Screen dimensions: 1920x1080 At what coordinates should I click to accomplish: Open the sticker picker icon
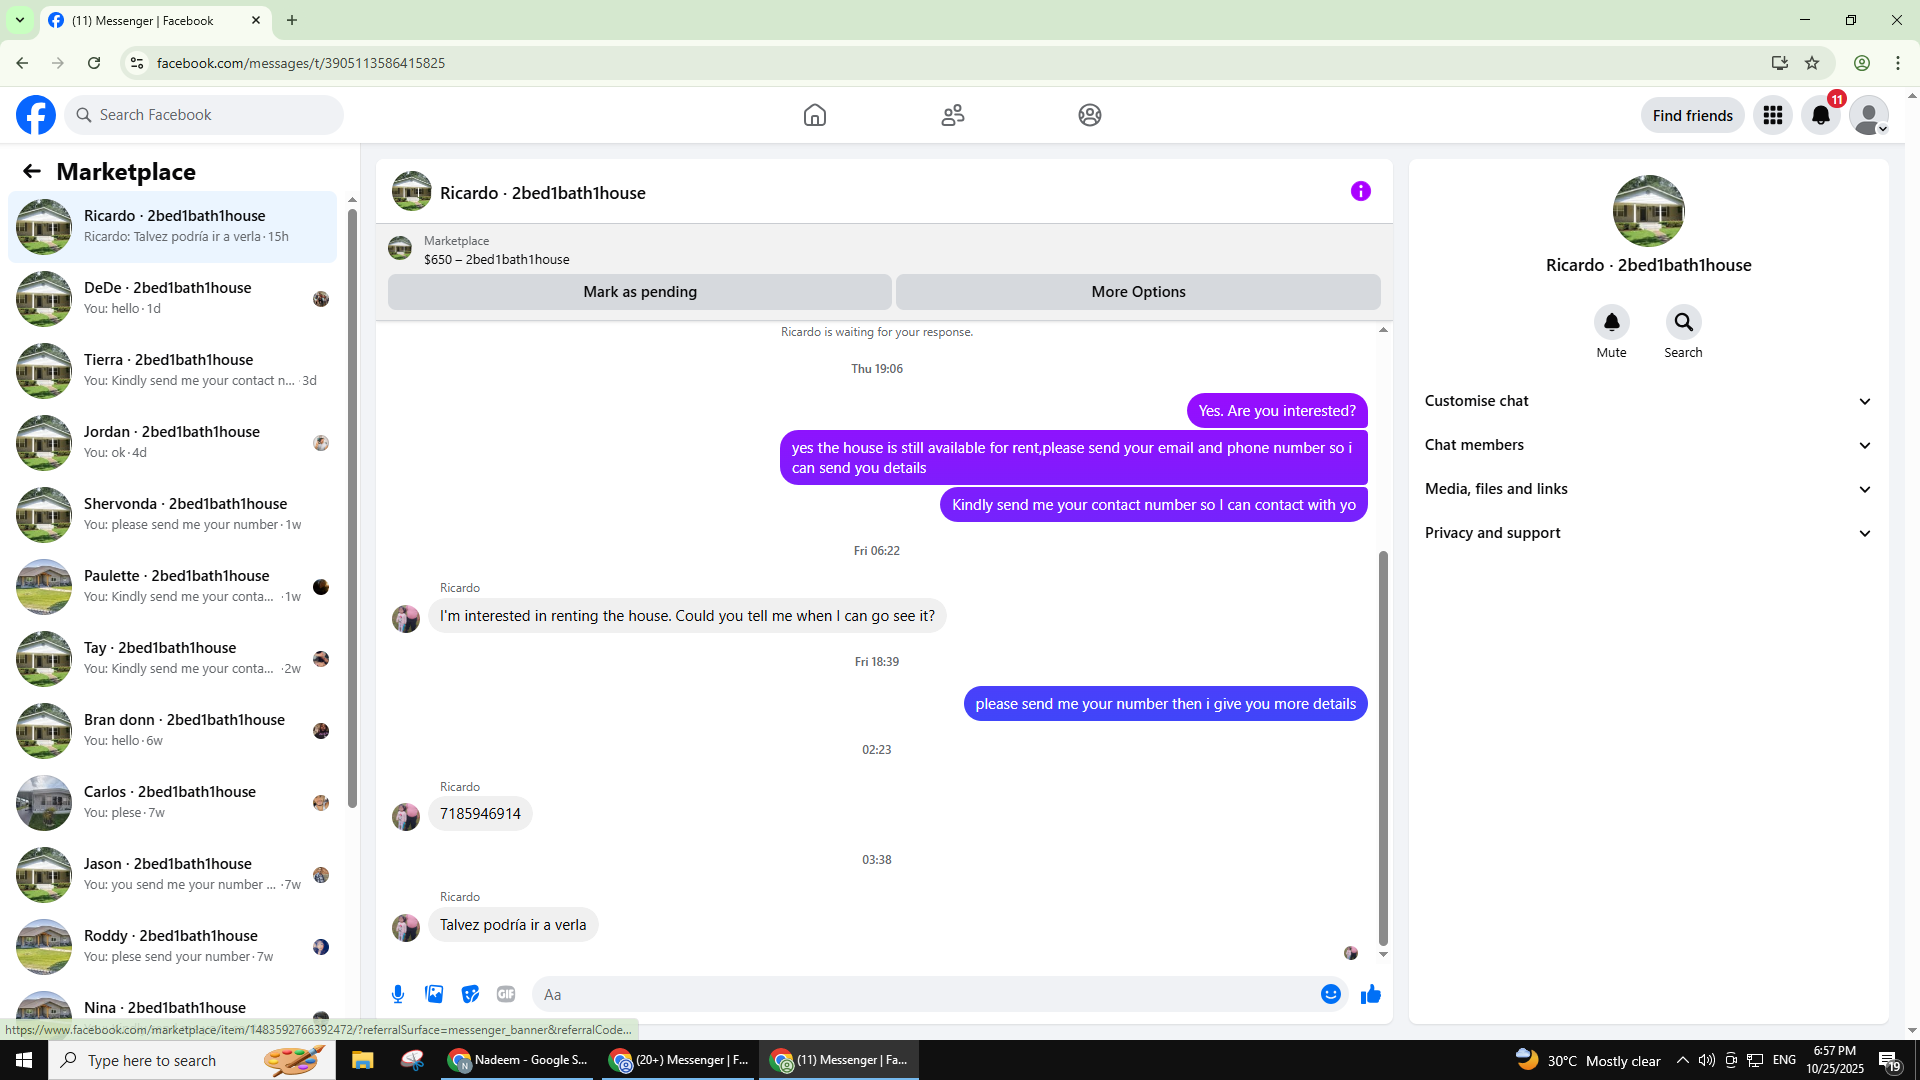pos(470,994)
